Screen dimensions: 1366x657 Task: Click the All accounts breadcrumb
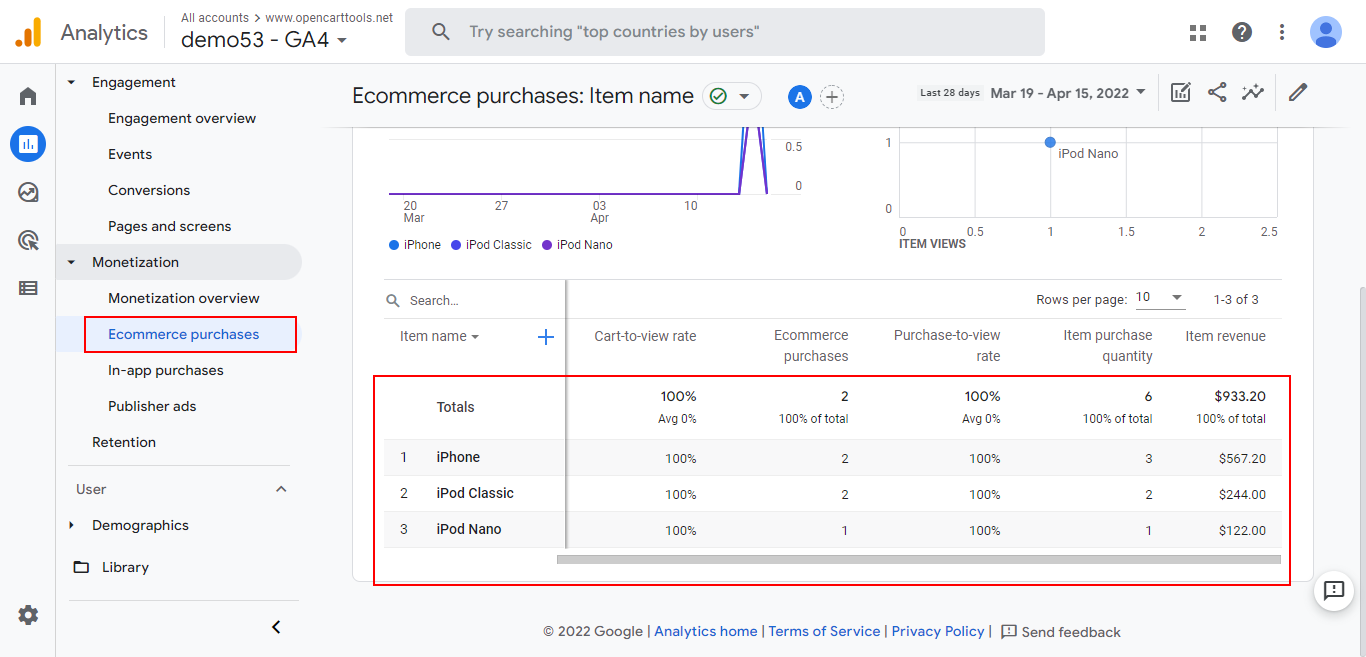[215, 18]
